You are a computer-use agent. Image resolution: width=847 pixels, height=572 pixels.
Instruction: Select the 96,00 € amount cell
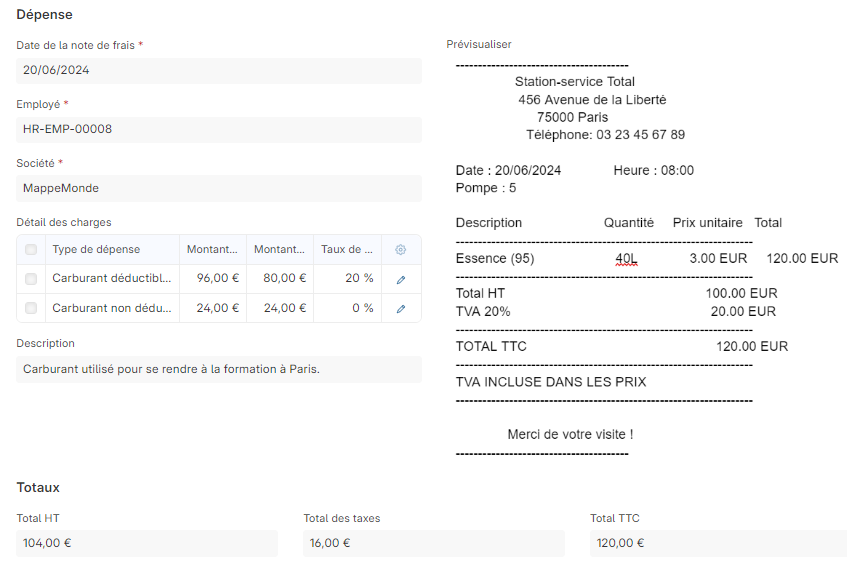click(x=213, y=279)
